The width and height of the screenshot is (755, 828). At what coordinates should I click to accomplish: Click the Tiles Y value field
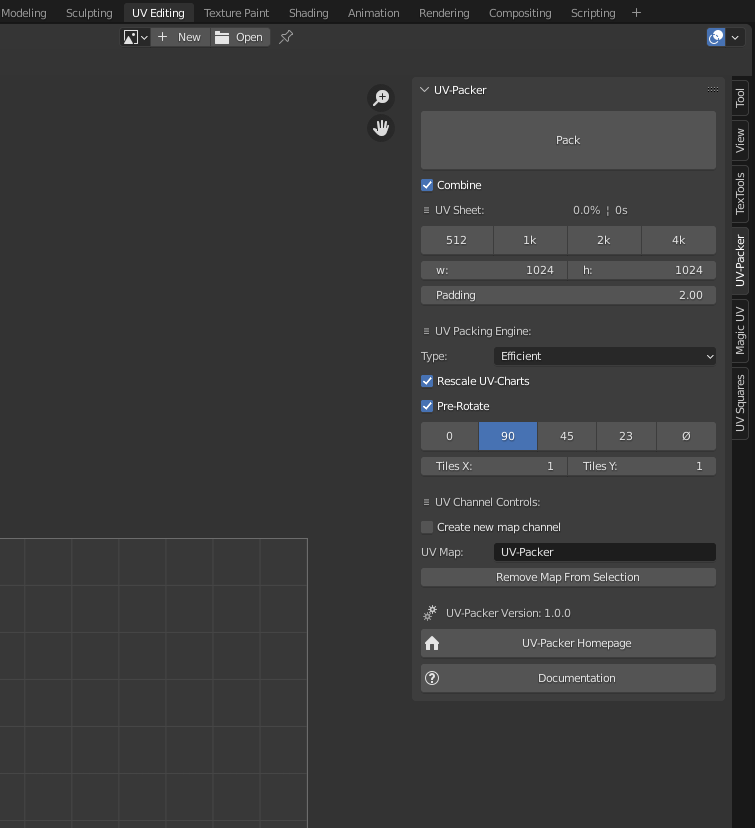click(642, 466)
